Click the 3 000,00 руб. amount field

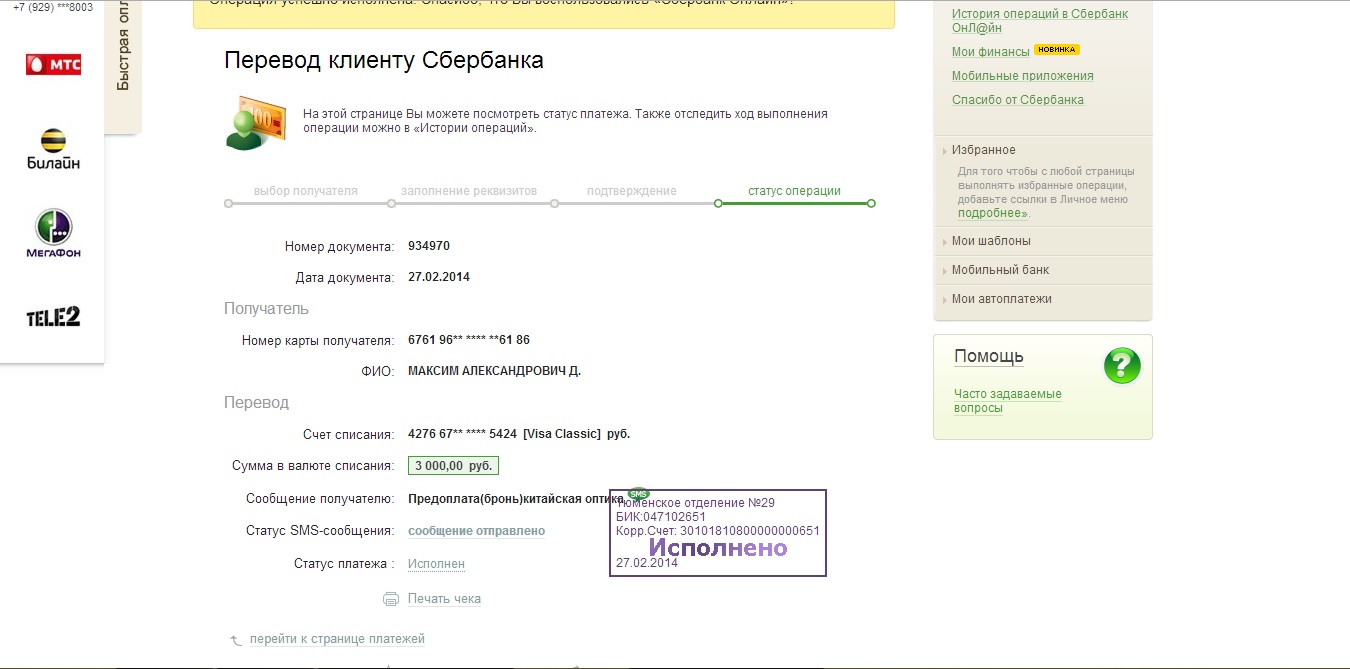(x=453, y=466)
